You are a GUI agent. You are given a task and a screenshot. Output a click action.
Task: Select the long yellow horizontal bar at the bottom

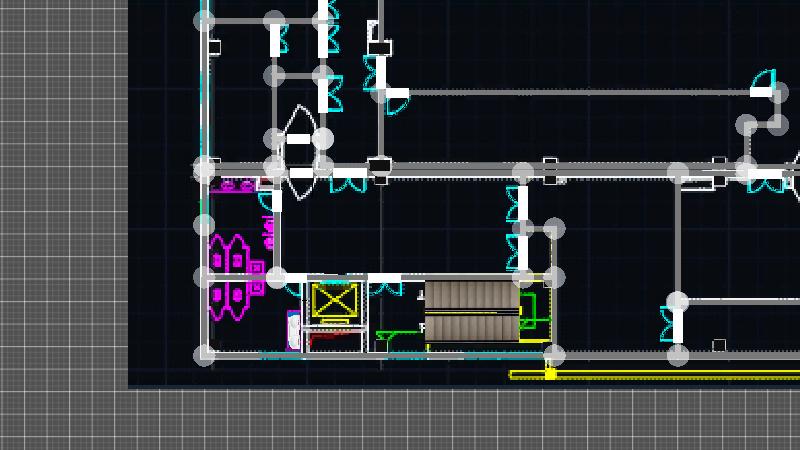[x=660, y=375]
